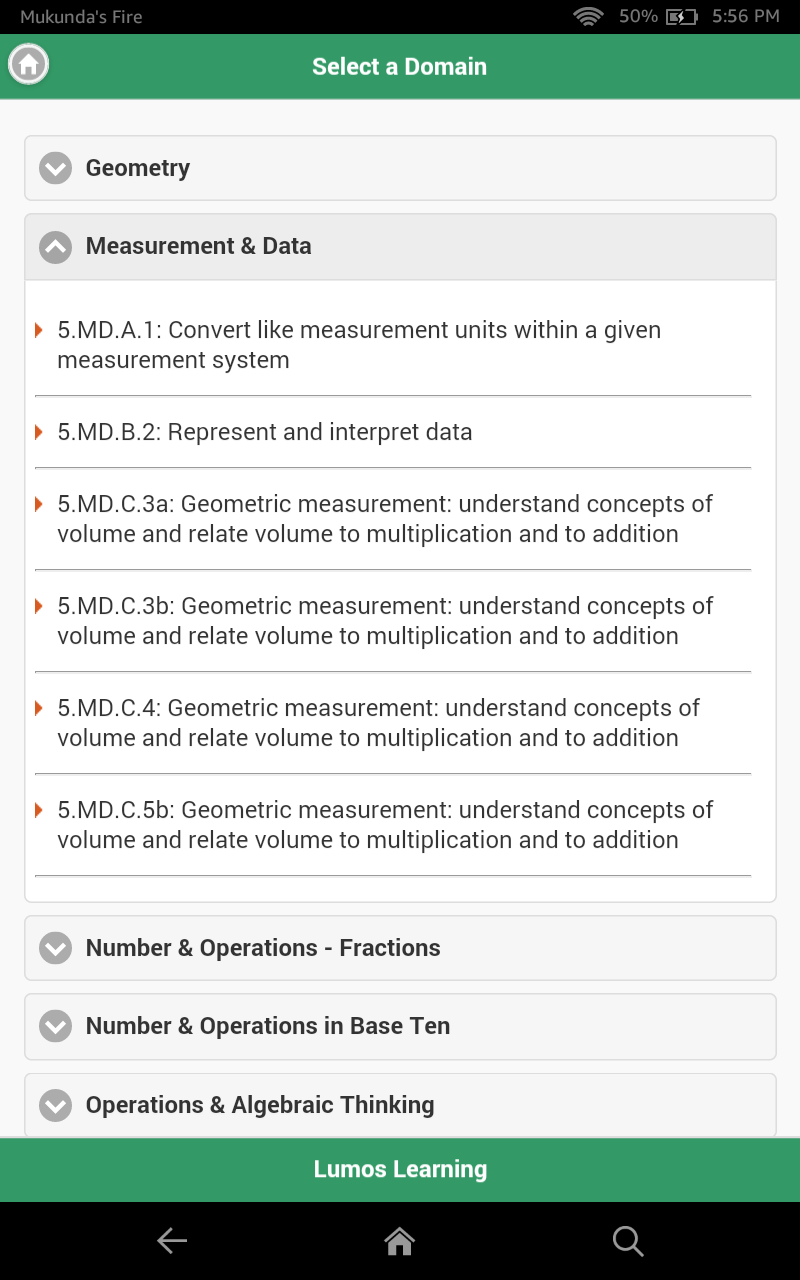
Task: Tap the Lumos Learning footer banner
Action: pos(400,1169)
